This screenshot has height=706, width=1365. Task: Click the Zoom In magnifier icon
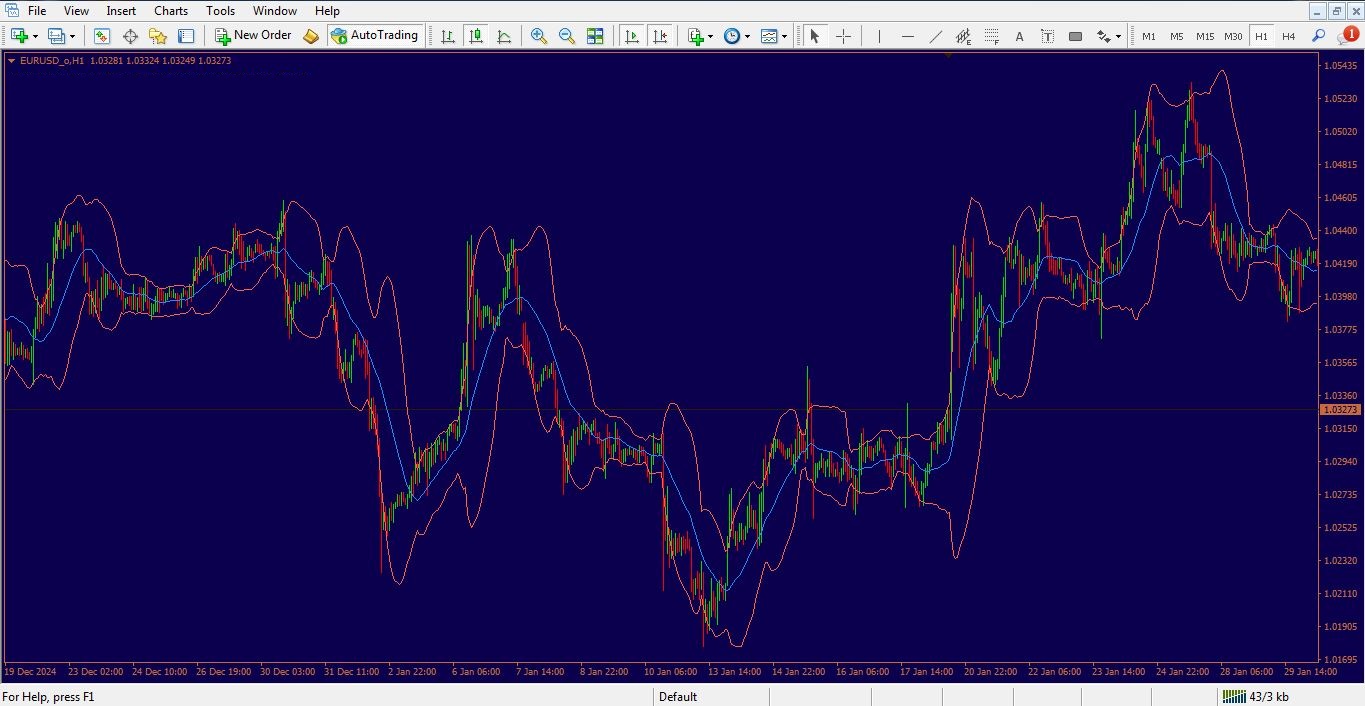coord(538,36)
